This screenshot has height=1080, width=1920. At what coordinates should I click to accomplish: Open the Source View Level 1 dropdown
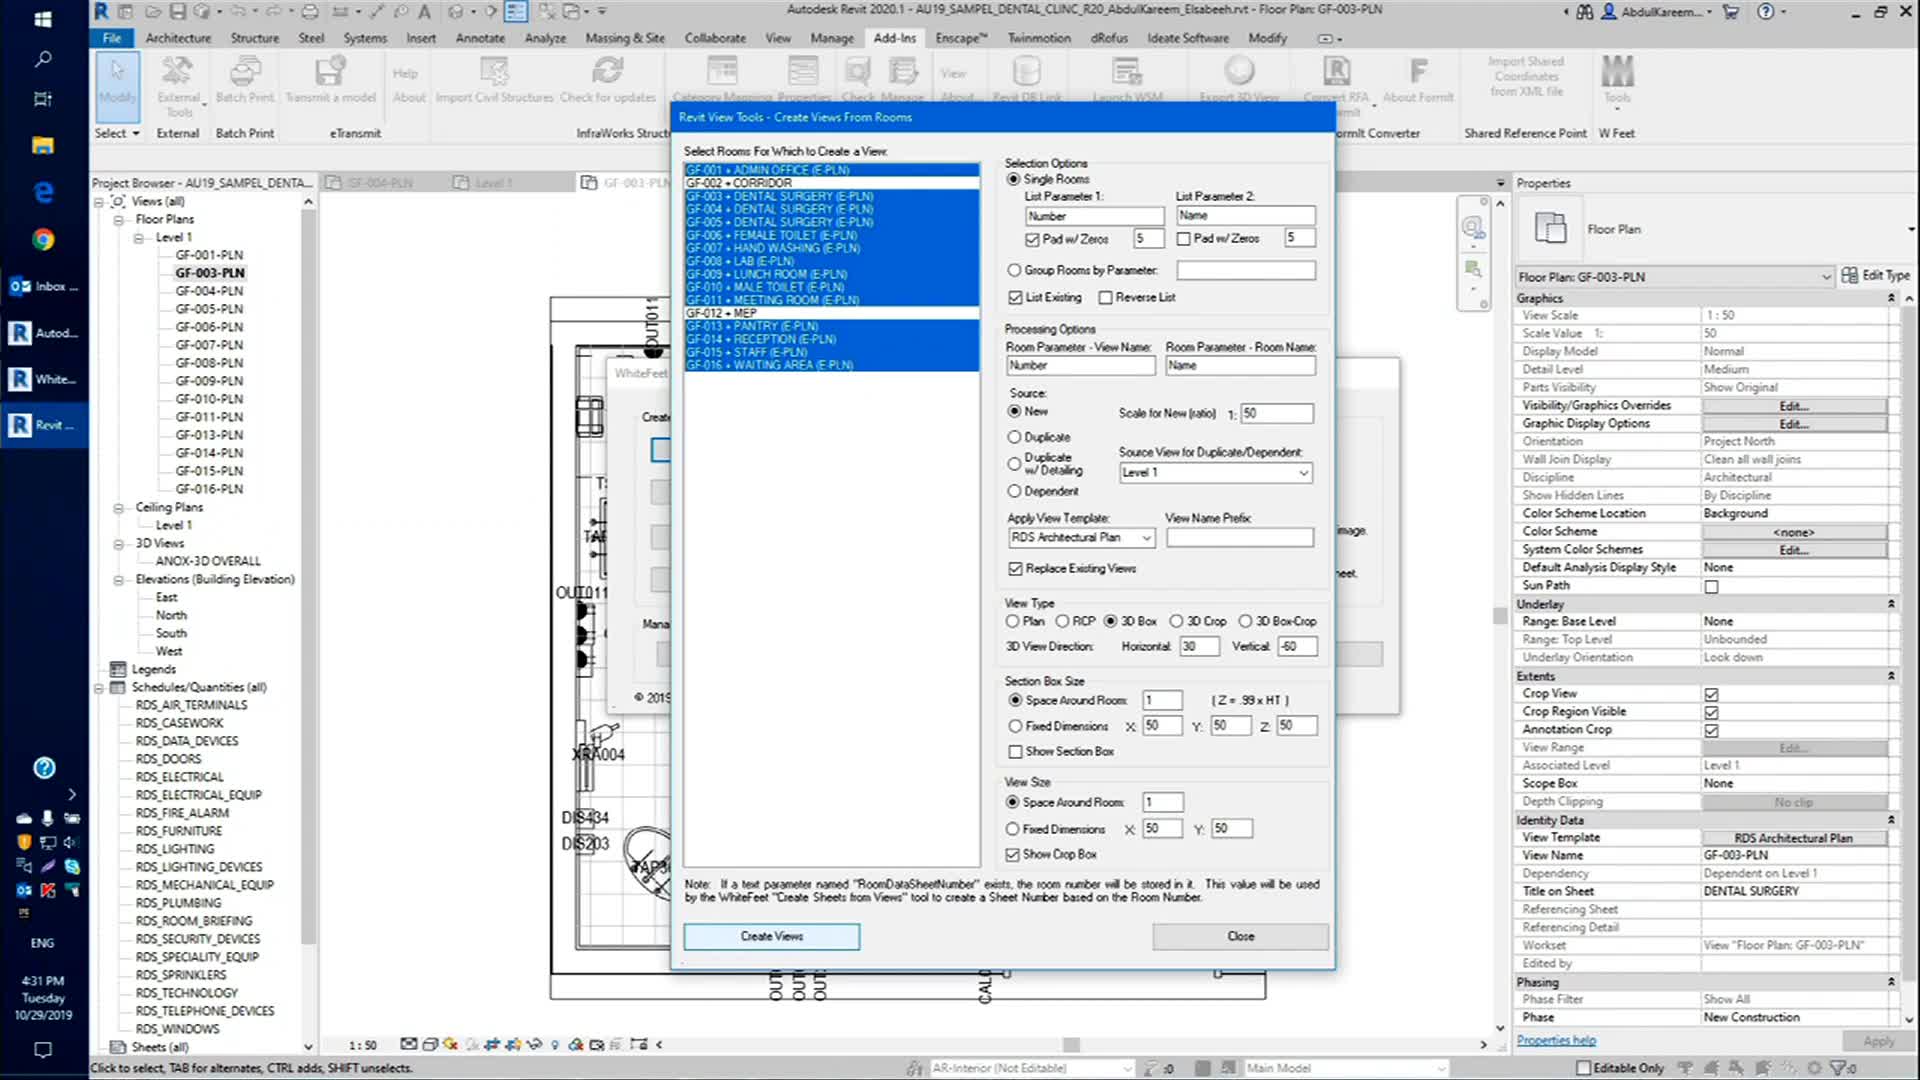coord(1303,473)
